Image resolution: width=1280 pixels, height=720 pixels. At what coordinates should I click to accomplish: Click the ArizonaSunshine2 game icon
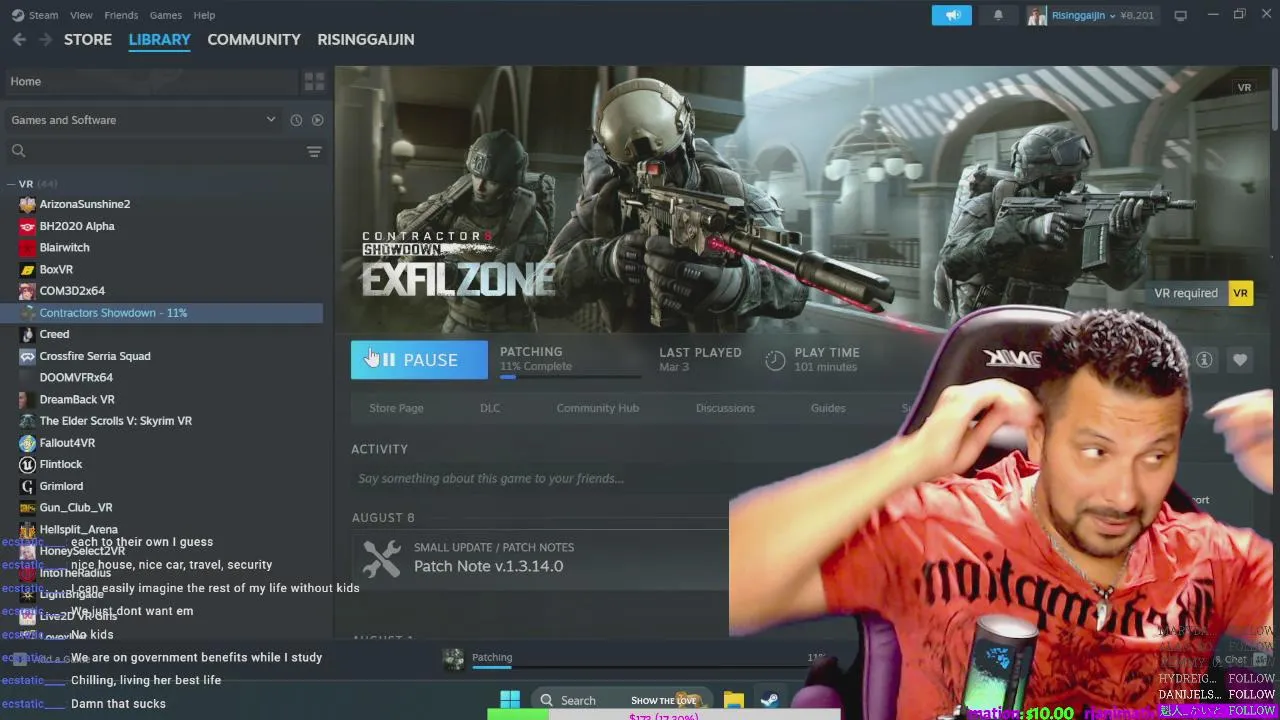point(27,204)
